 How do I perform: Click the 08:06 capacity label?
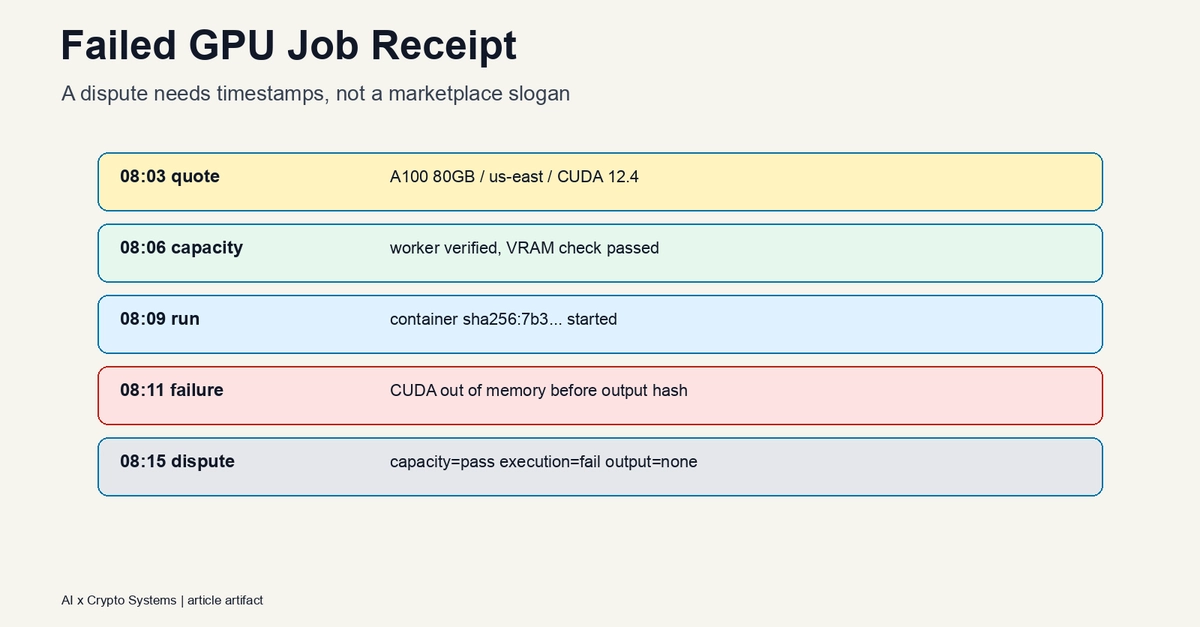(181, 248)
